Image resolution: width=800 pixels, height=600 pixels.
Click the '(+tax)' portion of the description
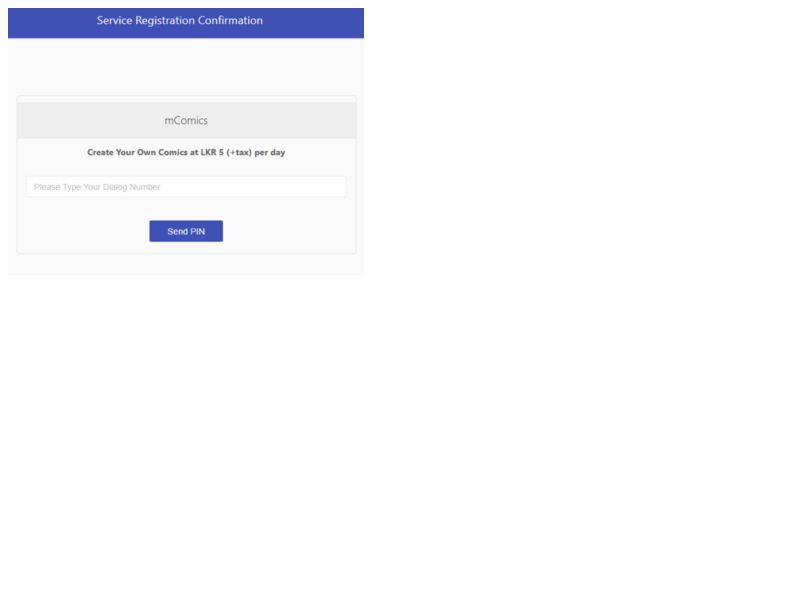click(x=239, y=153)
